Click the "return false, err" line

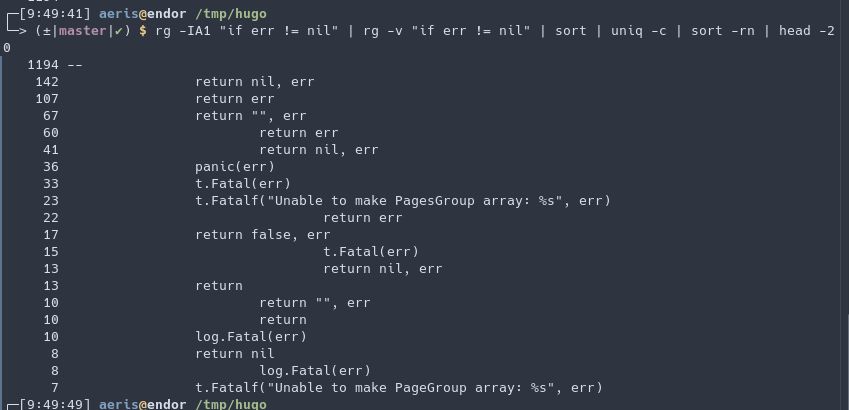[262, 235]
